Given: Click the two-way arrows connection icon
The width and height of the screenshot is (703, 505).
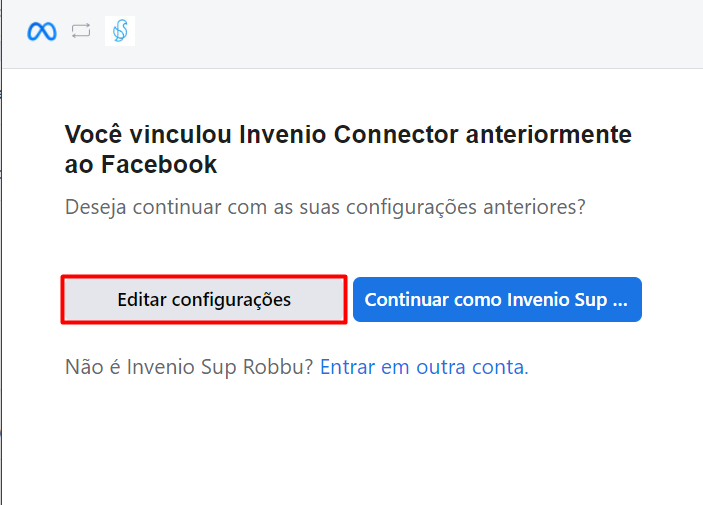Looking at the screenshot, I should [x=81, y=32].
